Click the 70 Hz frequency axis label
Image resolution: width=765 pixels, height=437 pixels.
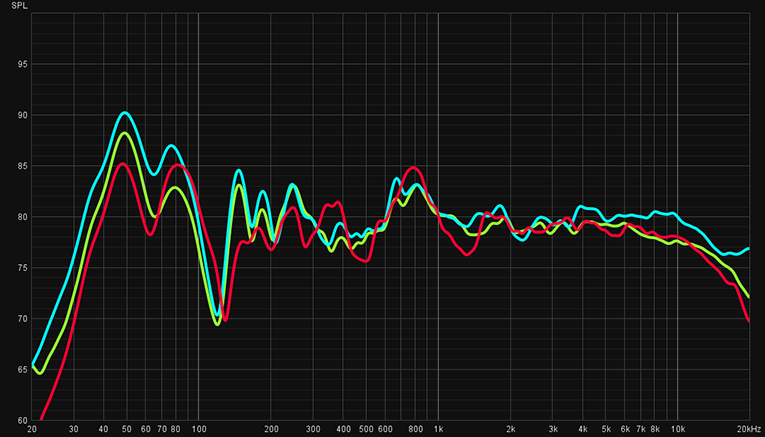click(162, 430)
